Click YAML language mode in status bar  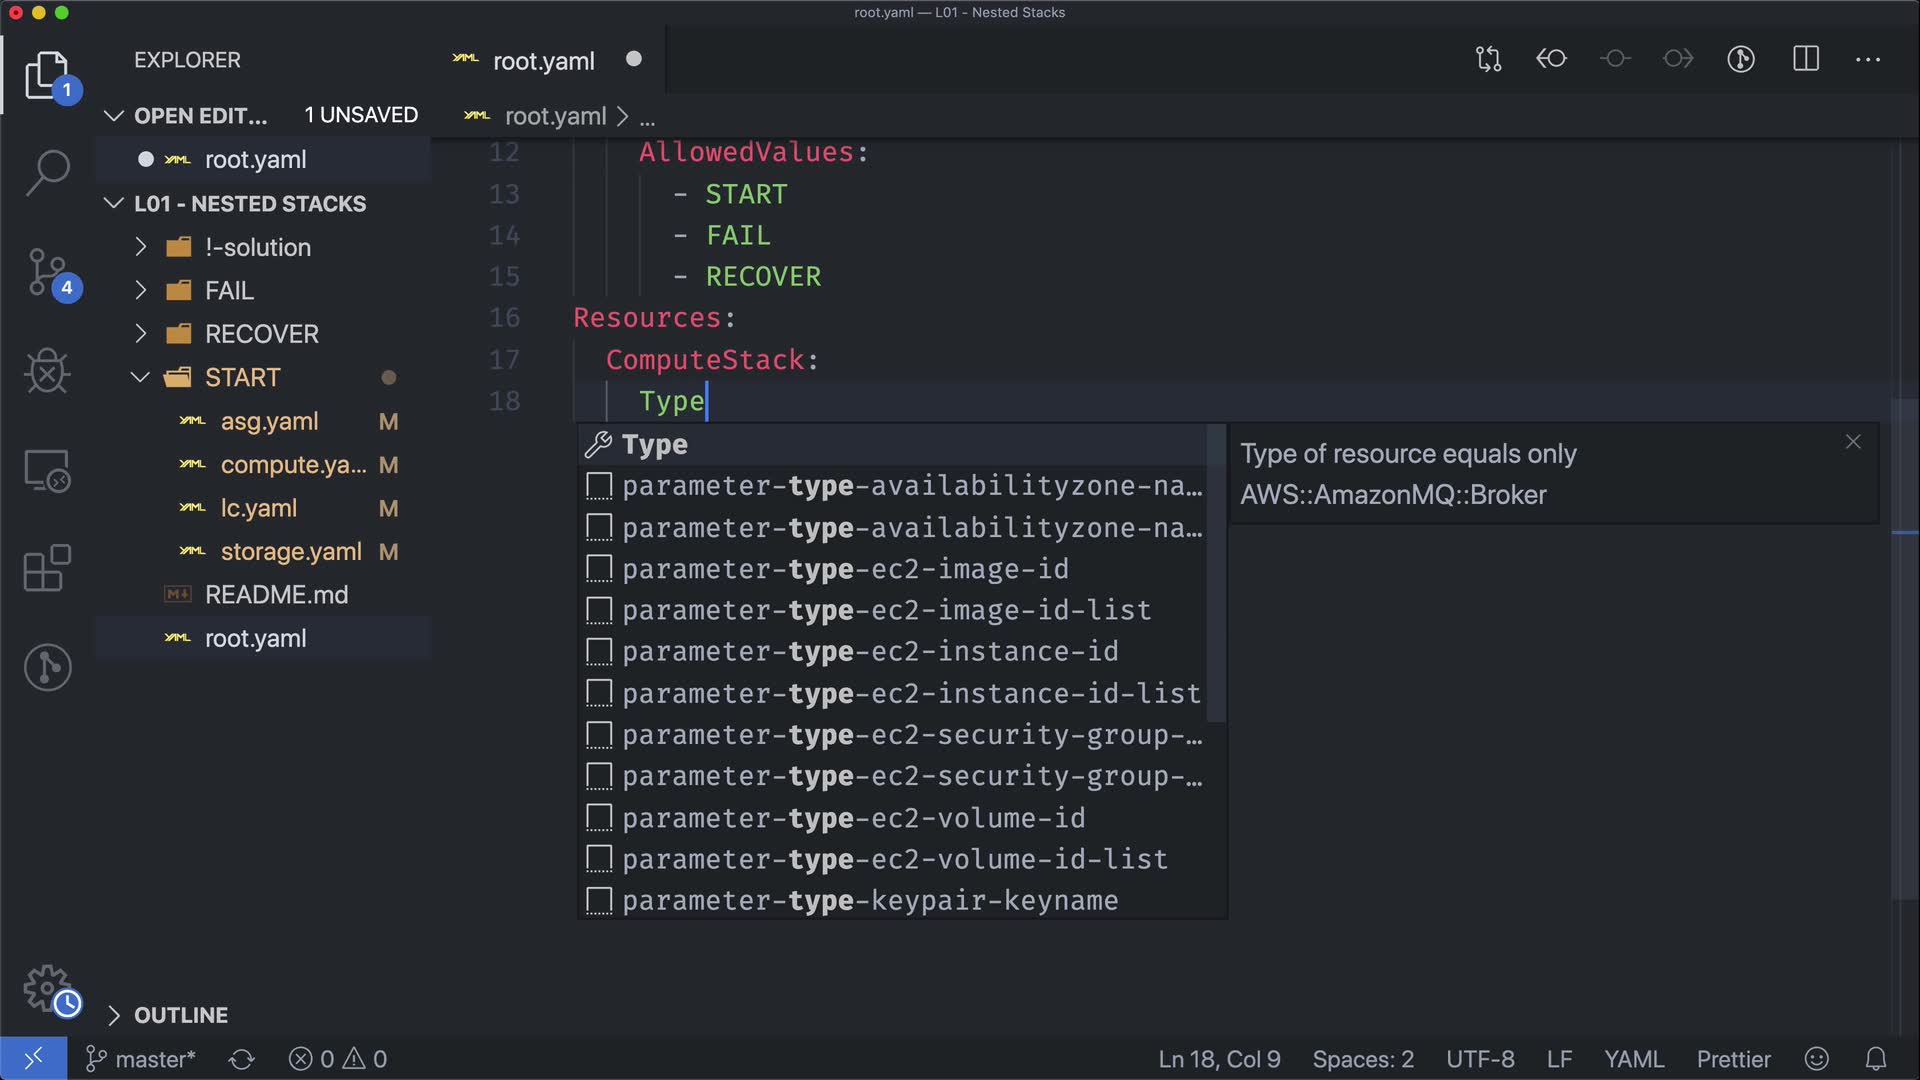(x=1633, y=1059)
